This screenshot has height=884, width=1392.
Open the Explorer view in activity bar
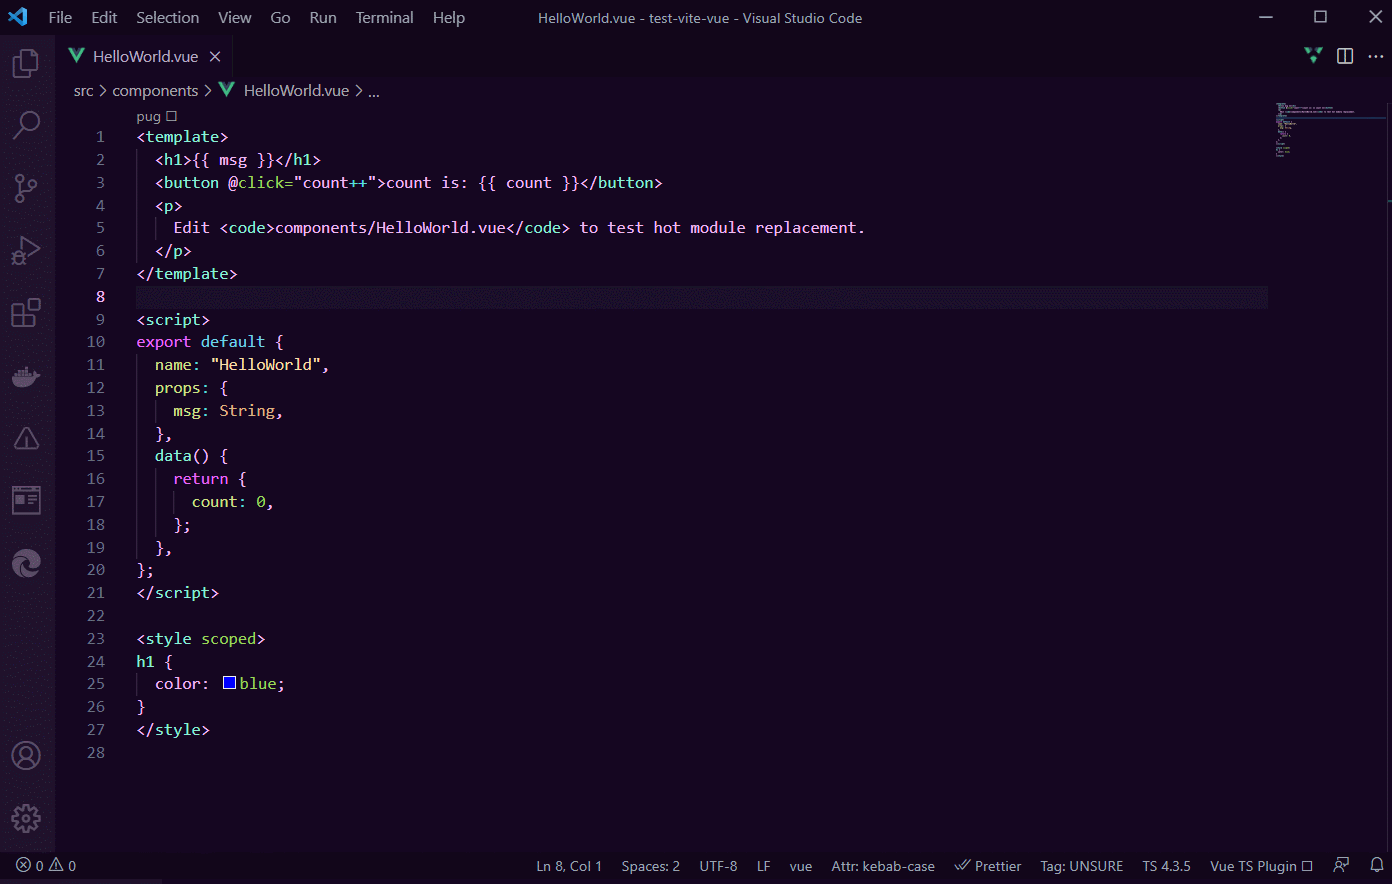[26, 64]
